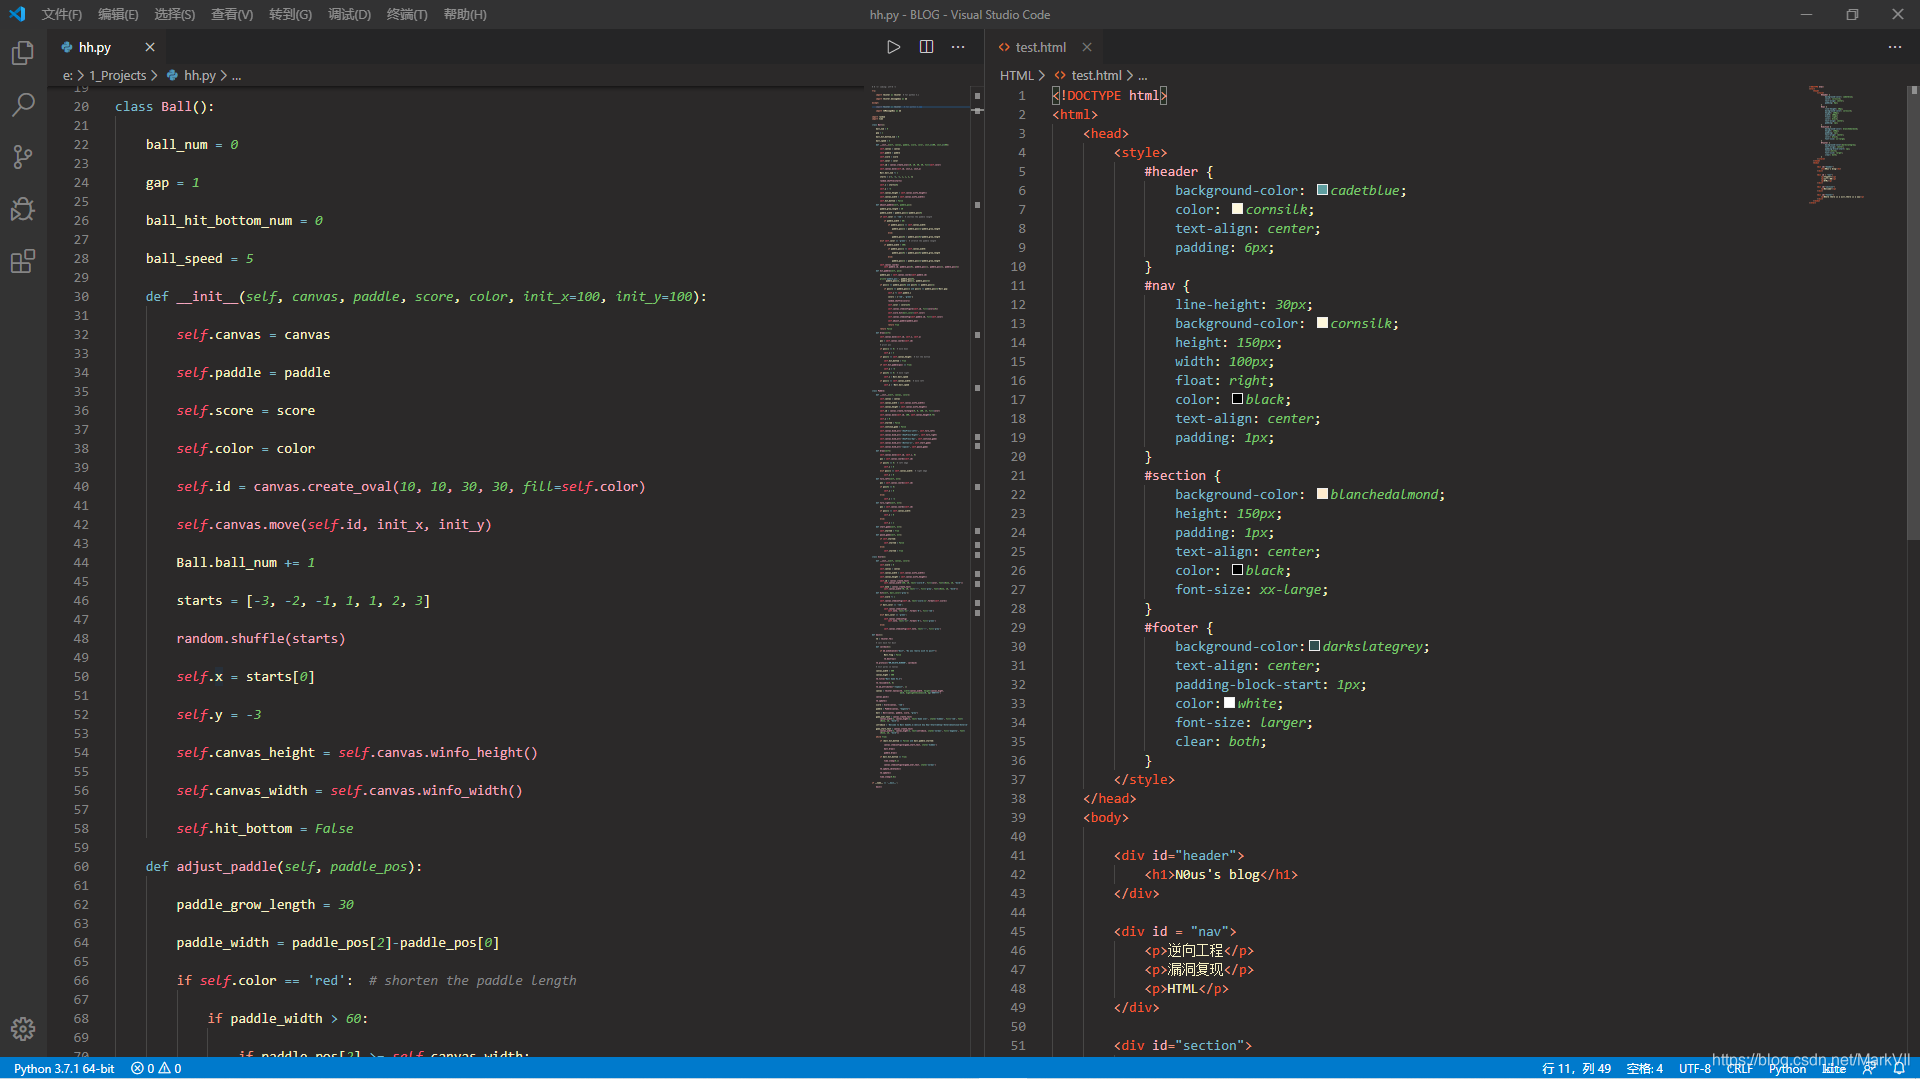Change CRLF line ending setting
Image resolution: width=1920 pixels, height=1079 pixels.
click(1739, 1068)
